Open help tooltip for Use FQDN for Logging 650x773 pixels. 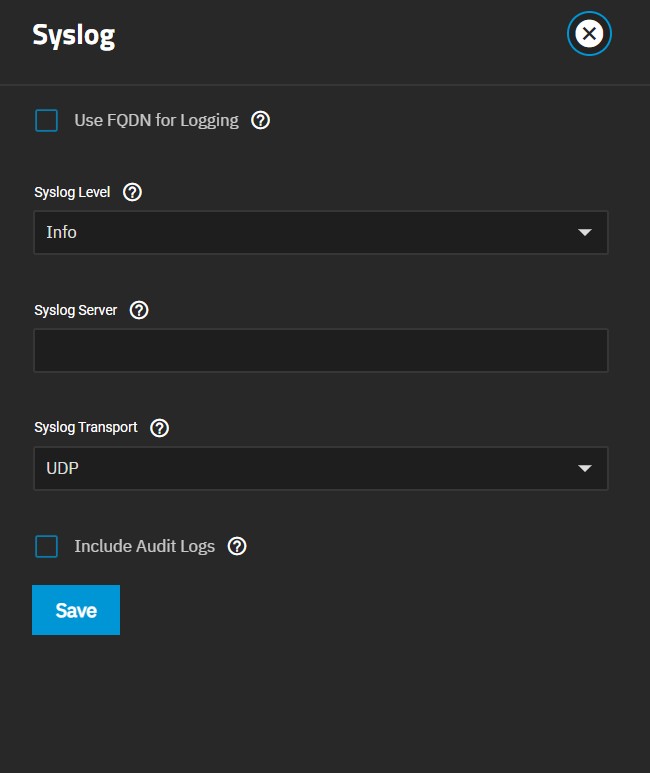pyautogui.click(x=260, y=120)
